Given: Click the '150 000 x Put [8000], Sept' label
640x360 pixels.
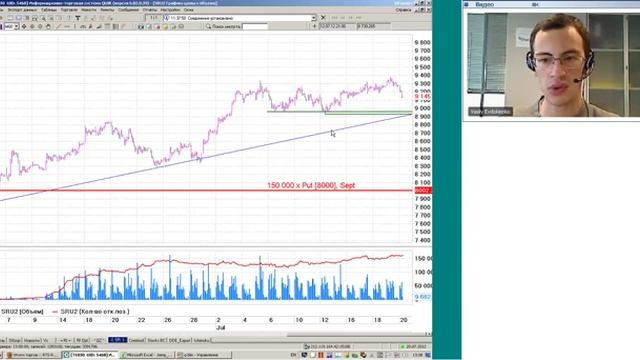Looking at the screenshot, I should tap(311, 185).
